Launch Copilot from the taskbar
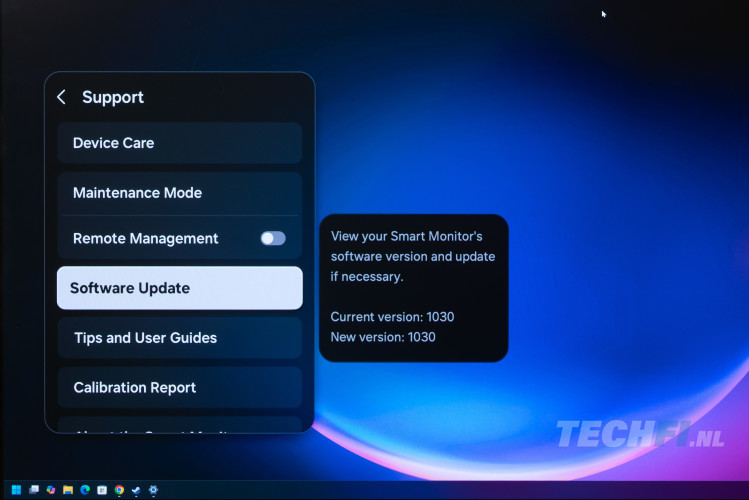The width and height of the screenshot is (749, 500). [51, 489]
